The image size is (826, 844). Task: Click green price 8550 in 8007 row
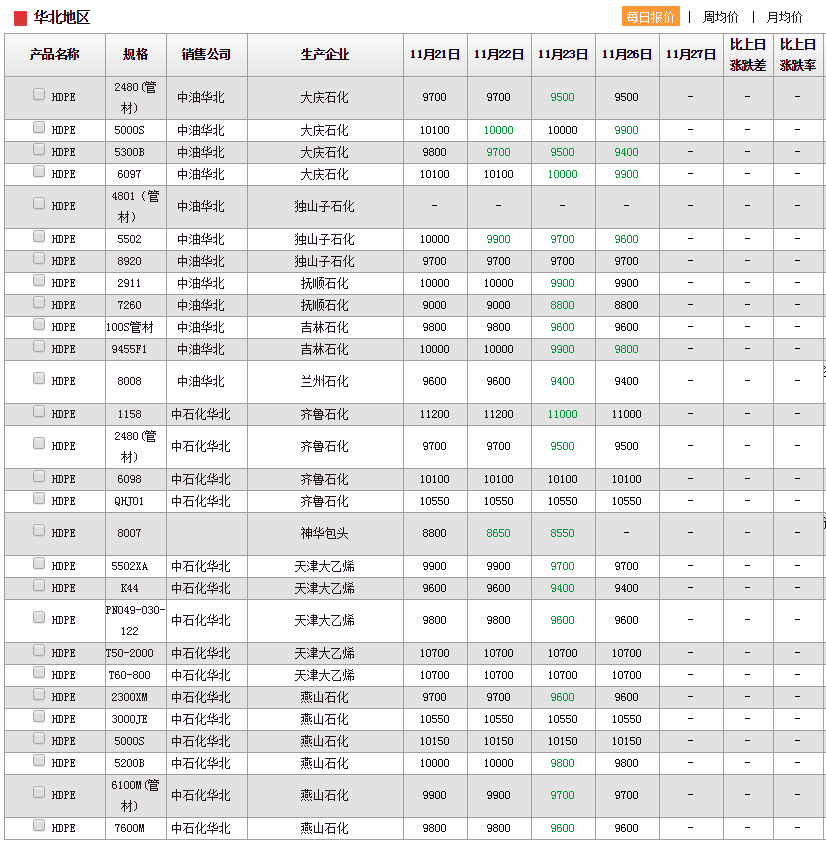pyautogui.click(x=562, y=533)
